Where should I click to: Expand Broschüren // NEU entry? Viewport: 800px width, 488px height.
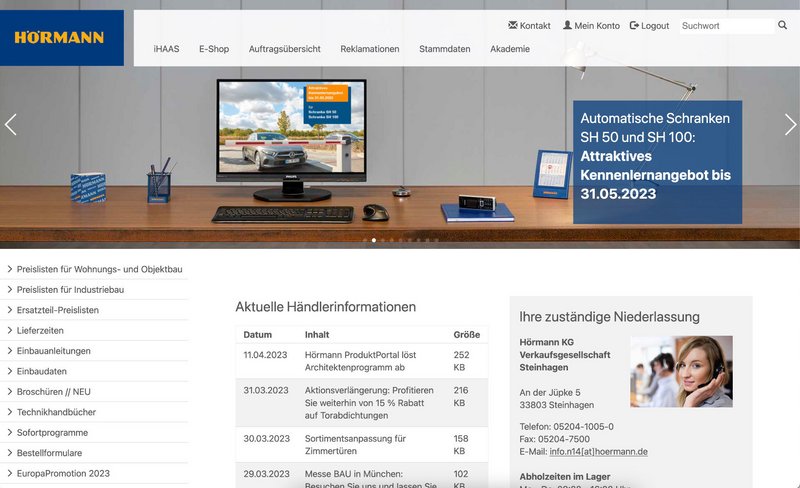click(95, 392)
